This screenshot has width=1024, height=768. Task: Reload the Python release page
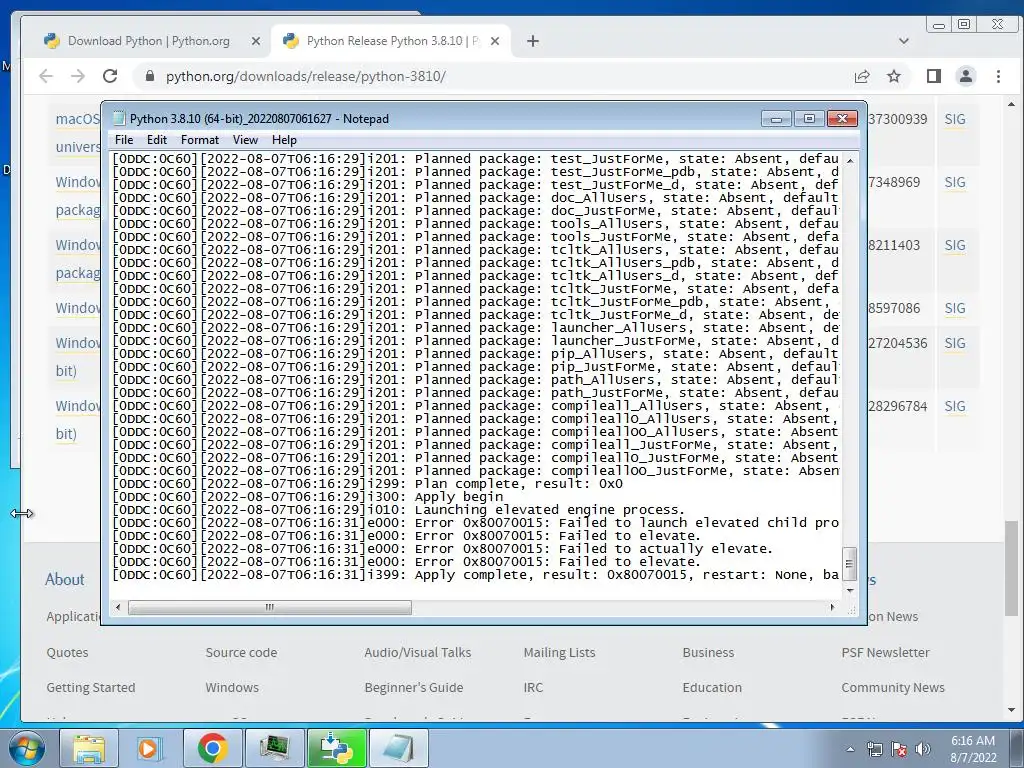click(x=110, y=76)
